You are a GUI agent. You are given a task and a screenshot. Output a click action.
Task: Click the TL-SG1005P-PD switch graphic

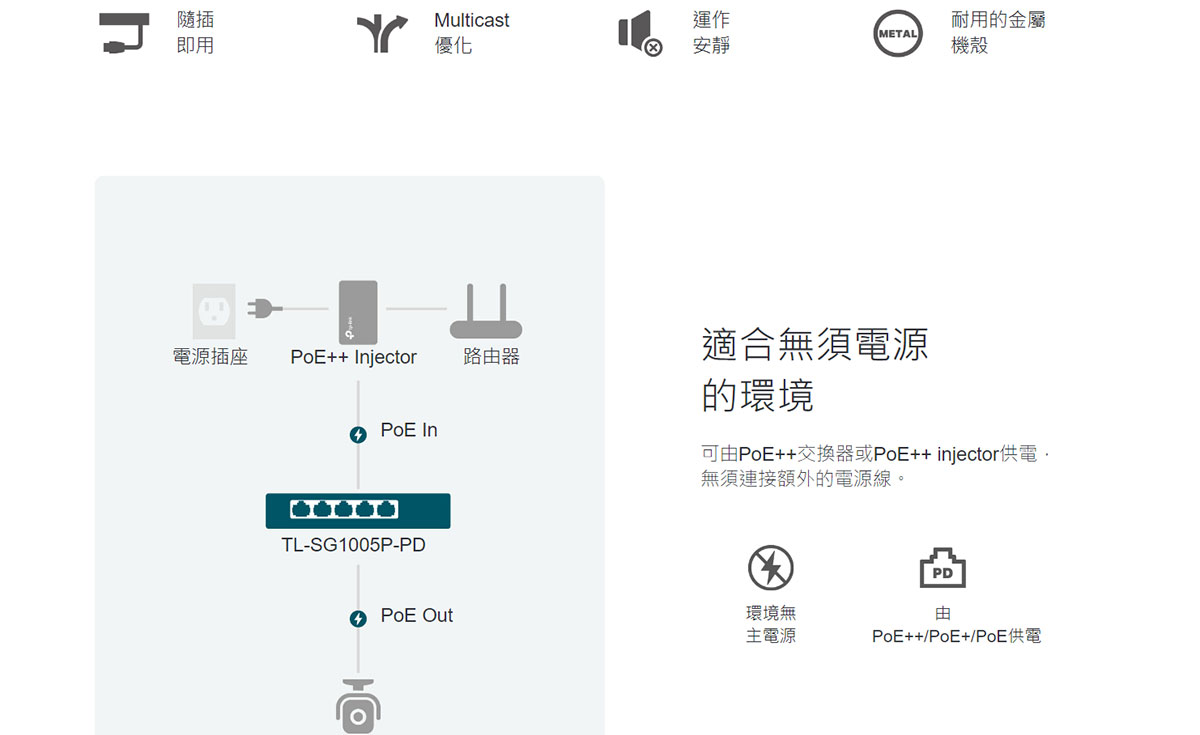click(358, 511)
